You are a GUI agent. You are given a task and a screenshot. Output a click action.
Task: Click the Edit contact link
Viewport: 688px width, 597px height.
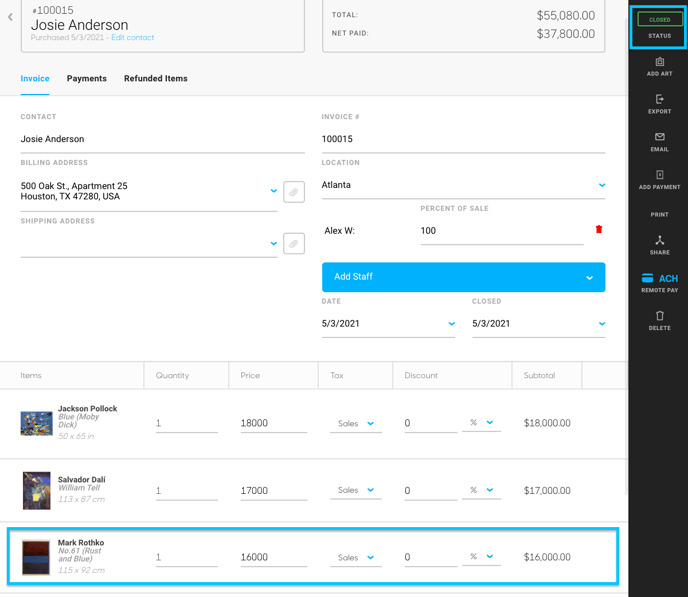[x=133, y=38]
